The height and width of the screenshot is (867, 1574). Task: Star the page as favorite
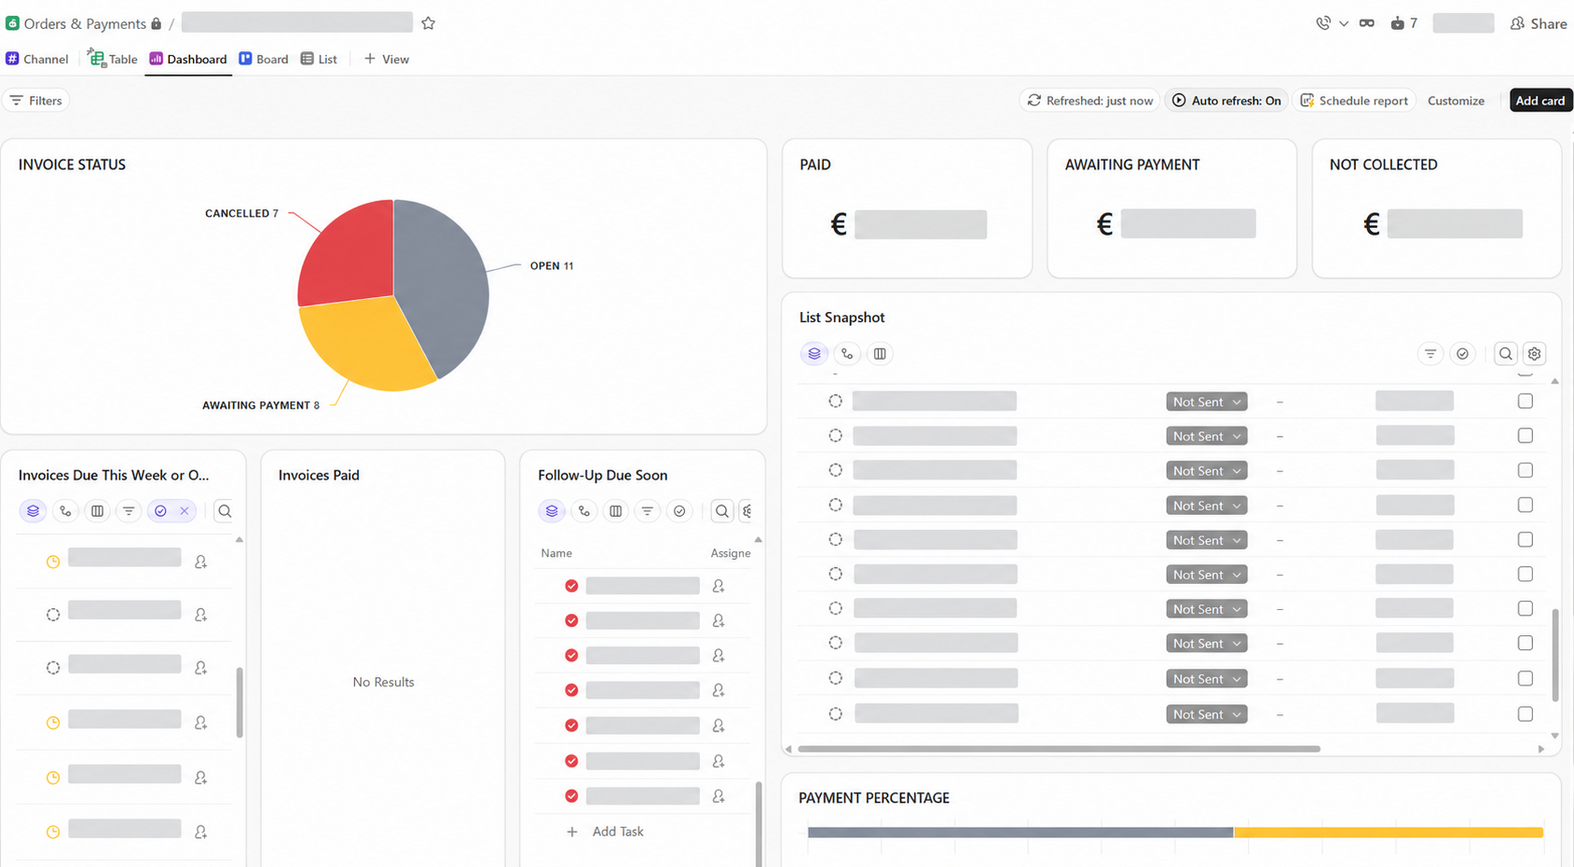click(428, 23)
